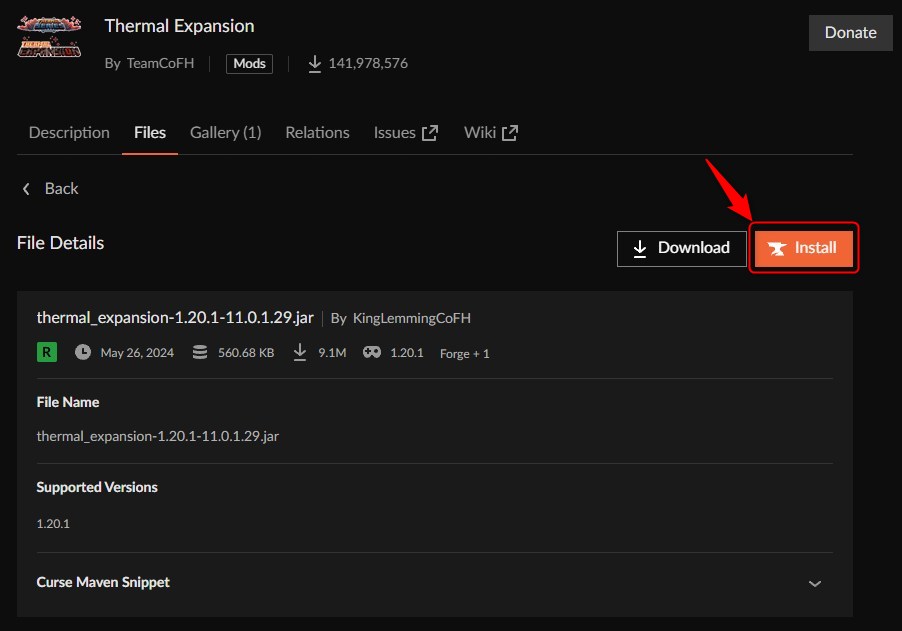The height and width of the screenshot is (631, 902).
Task: Click the Donate button
Action: [851, 33]
